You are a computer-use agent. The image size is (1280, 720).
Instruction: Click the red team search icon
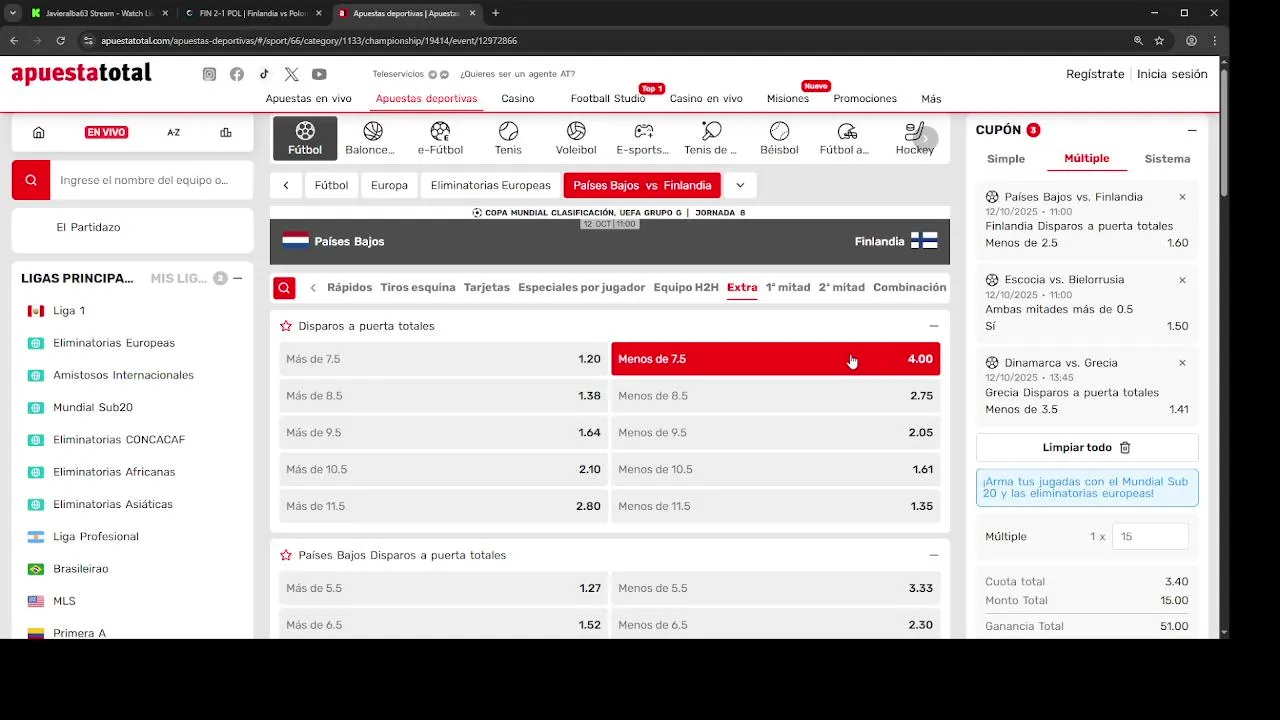click(31, 180)
